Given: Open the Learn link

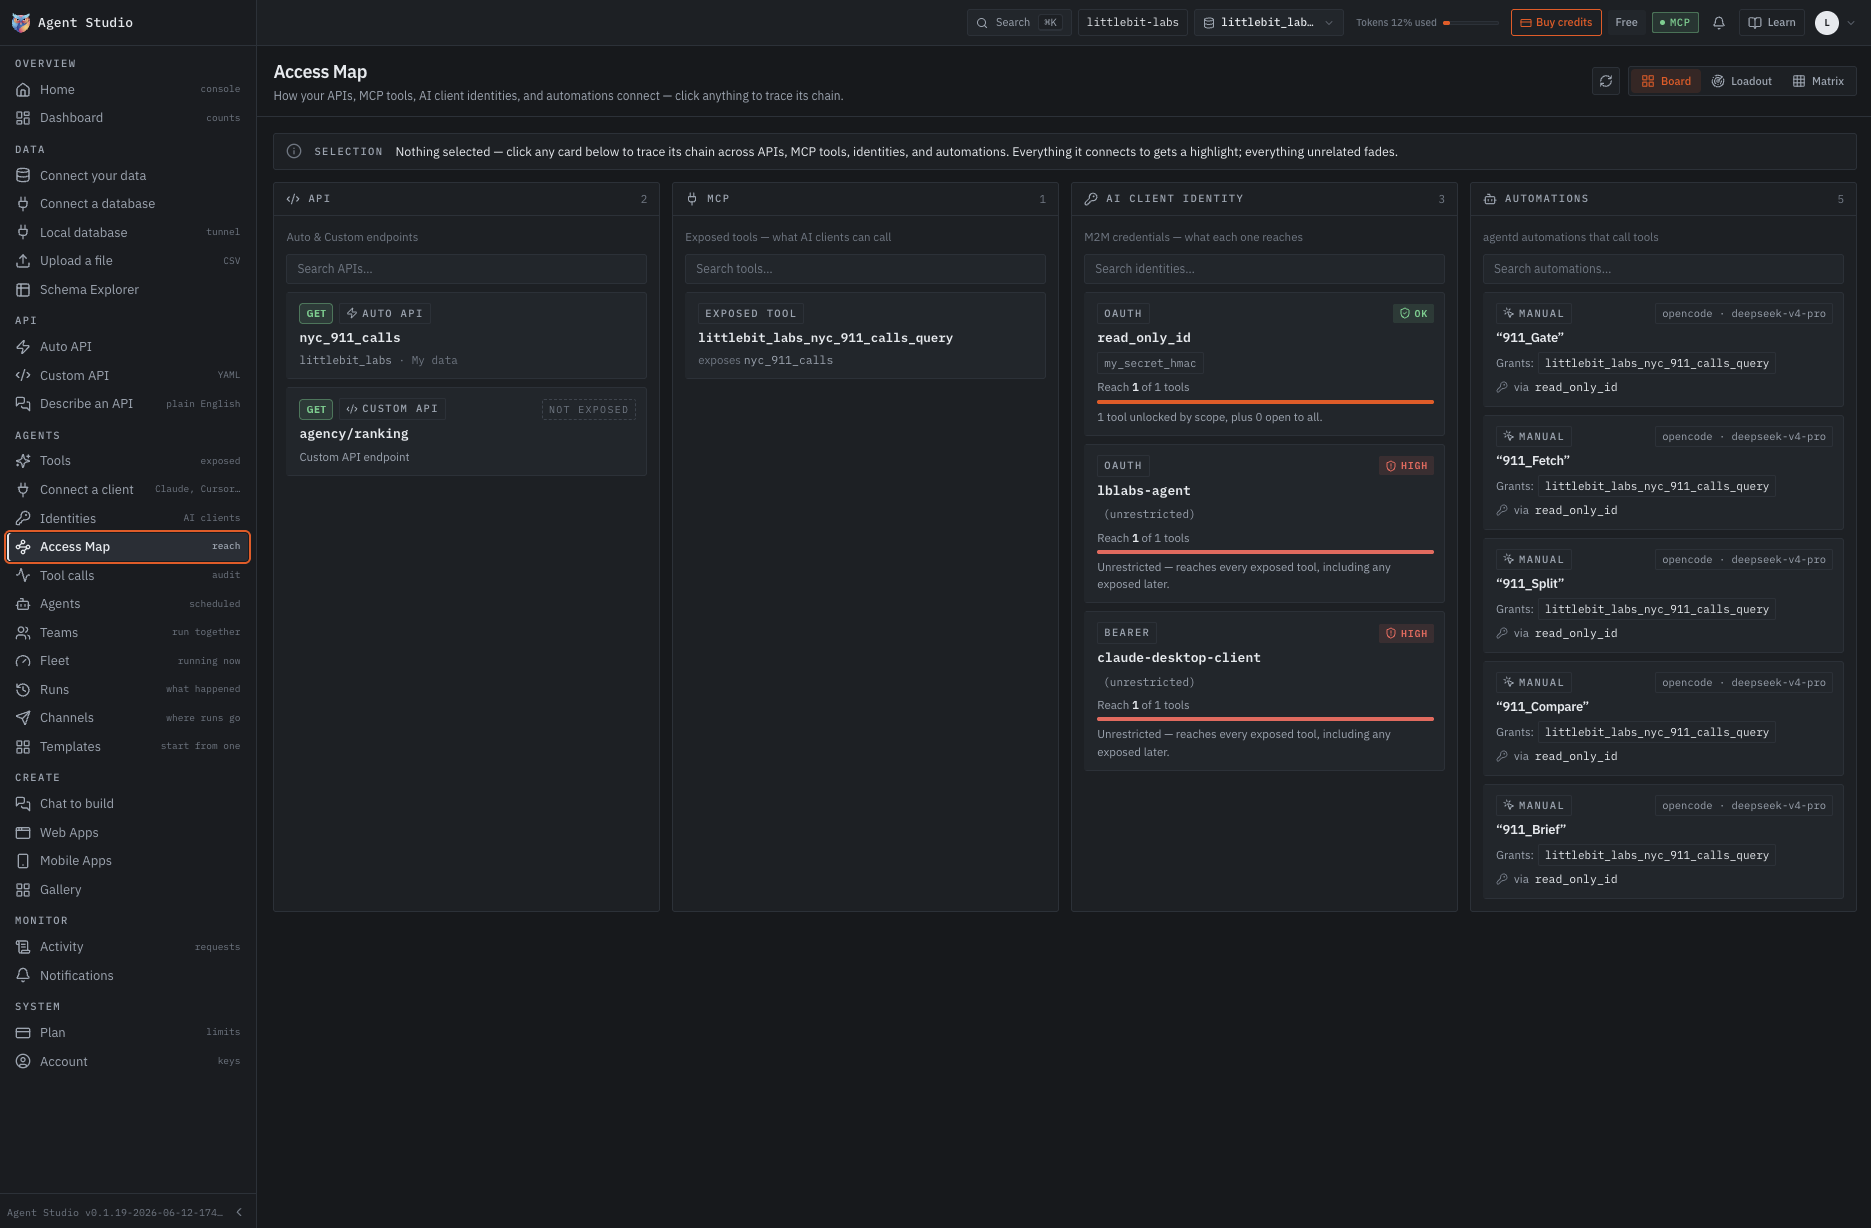Looking at the screenshot, I should click(1771, 22).
